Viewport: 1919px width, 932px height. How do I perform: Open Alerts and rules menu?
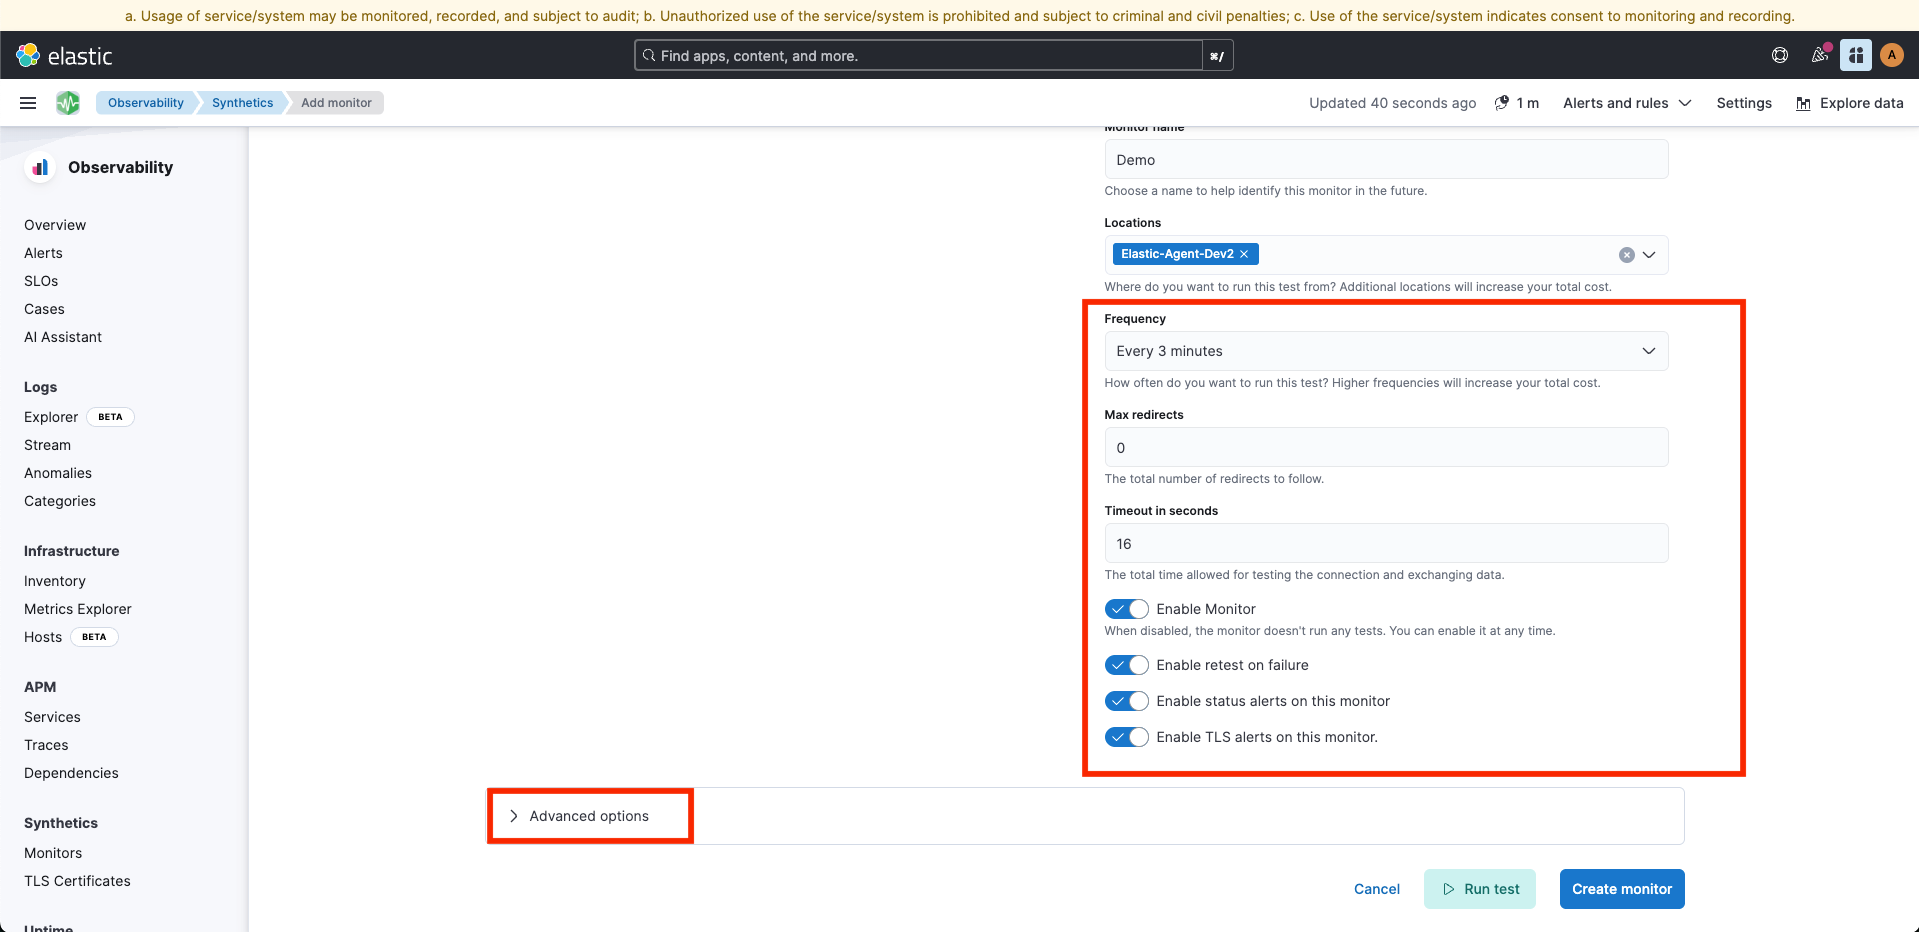[1627, 103]
